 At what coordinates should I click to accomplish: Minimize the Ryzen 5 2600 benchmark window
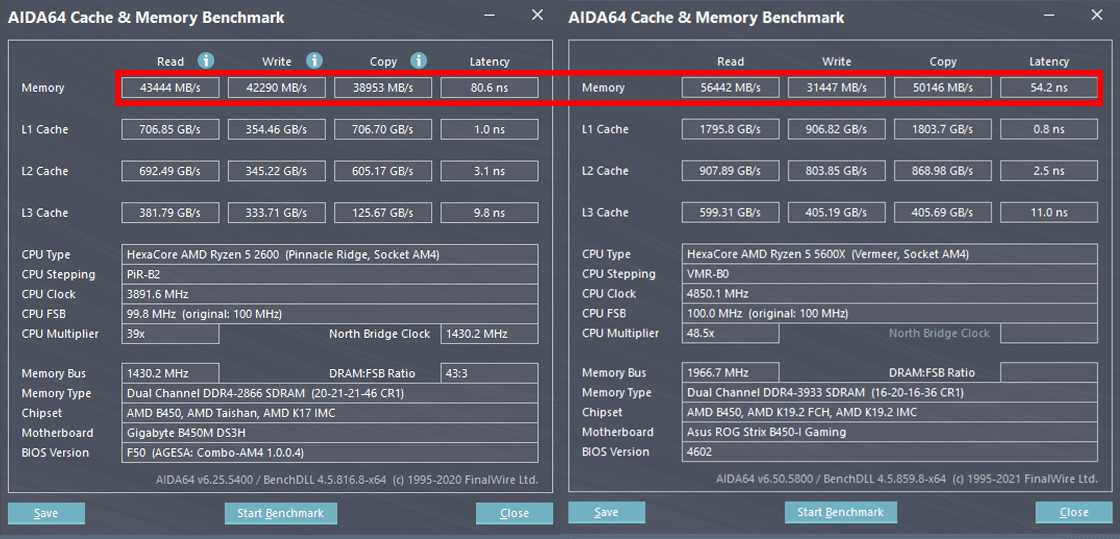(489, 16)
